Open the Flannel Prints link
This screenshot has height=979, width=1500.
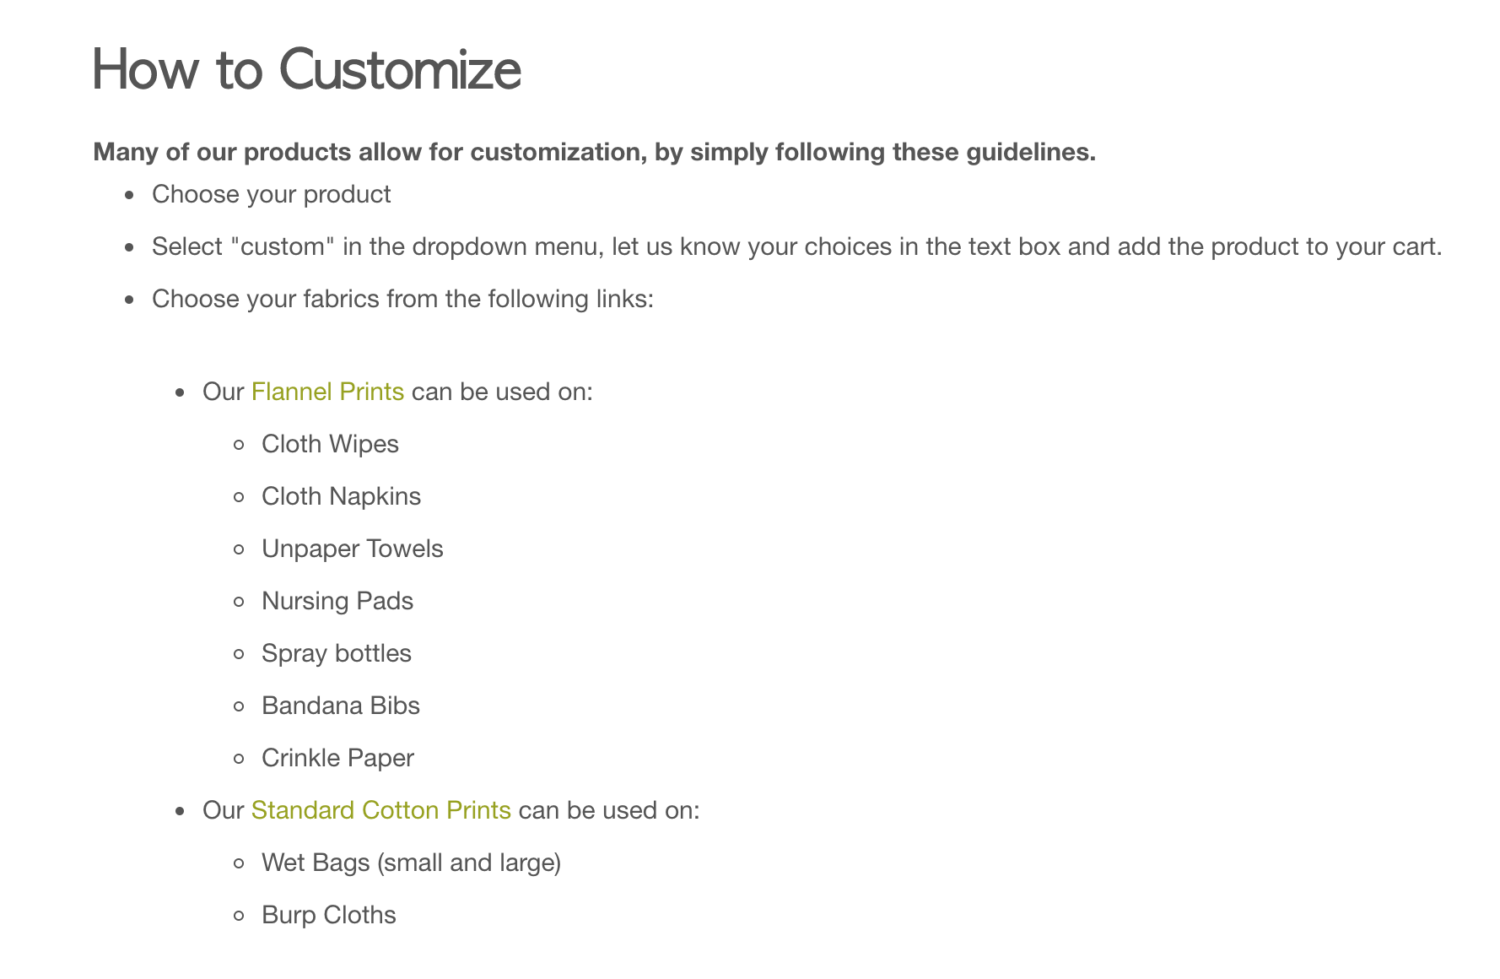(327, 391)
